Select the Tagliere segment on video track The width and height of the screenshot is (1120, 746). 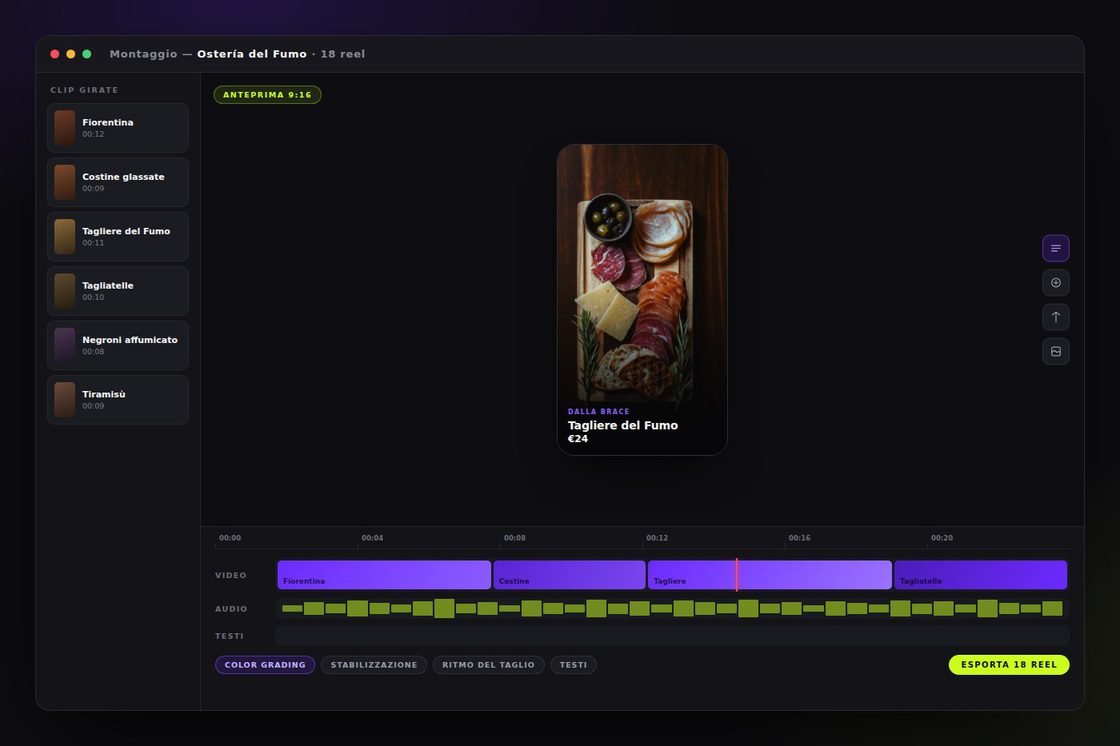[x=770, y=575]
